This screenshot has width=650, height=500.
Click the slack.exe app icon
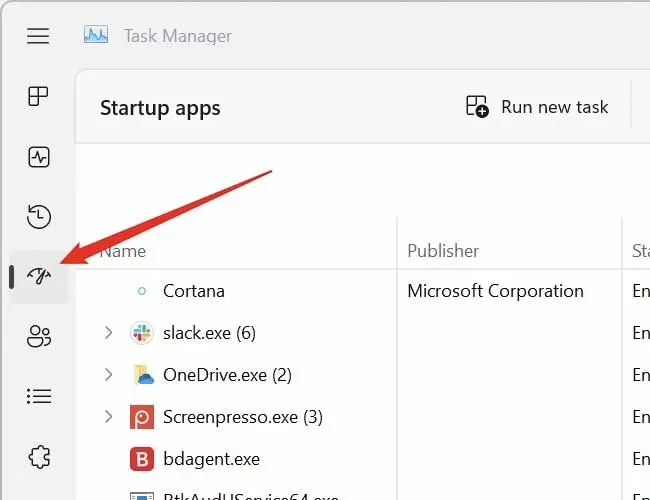142,333
